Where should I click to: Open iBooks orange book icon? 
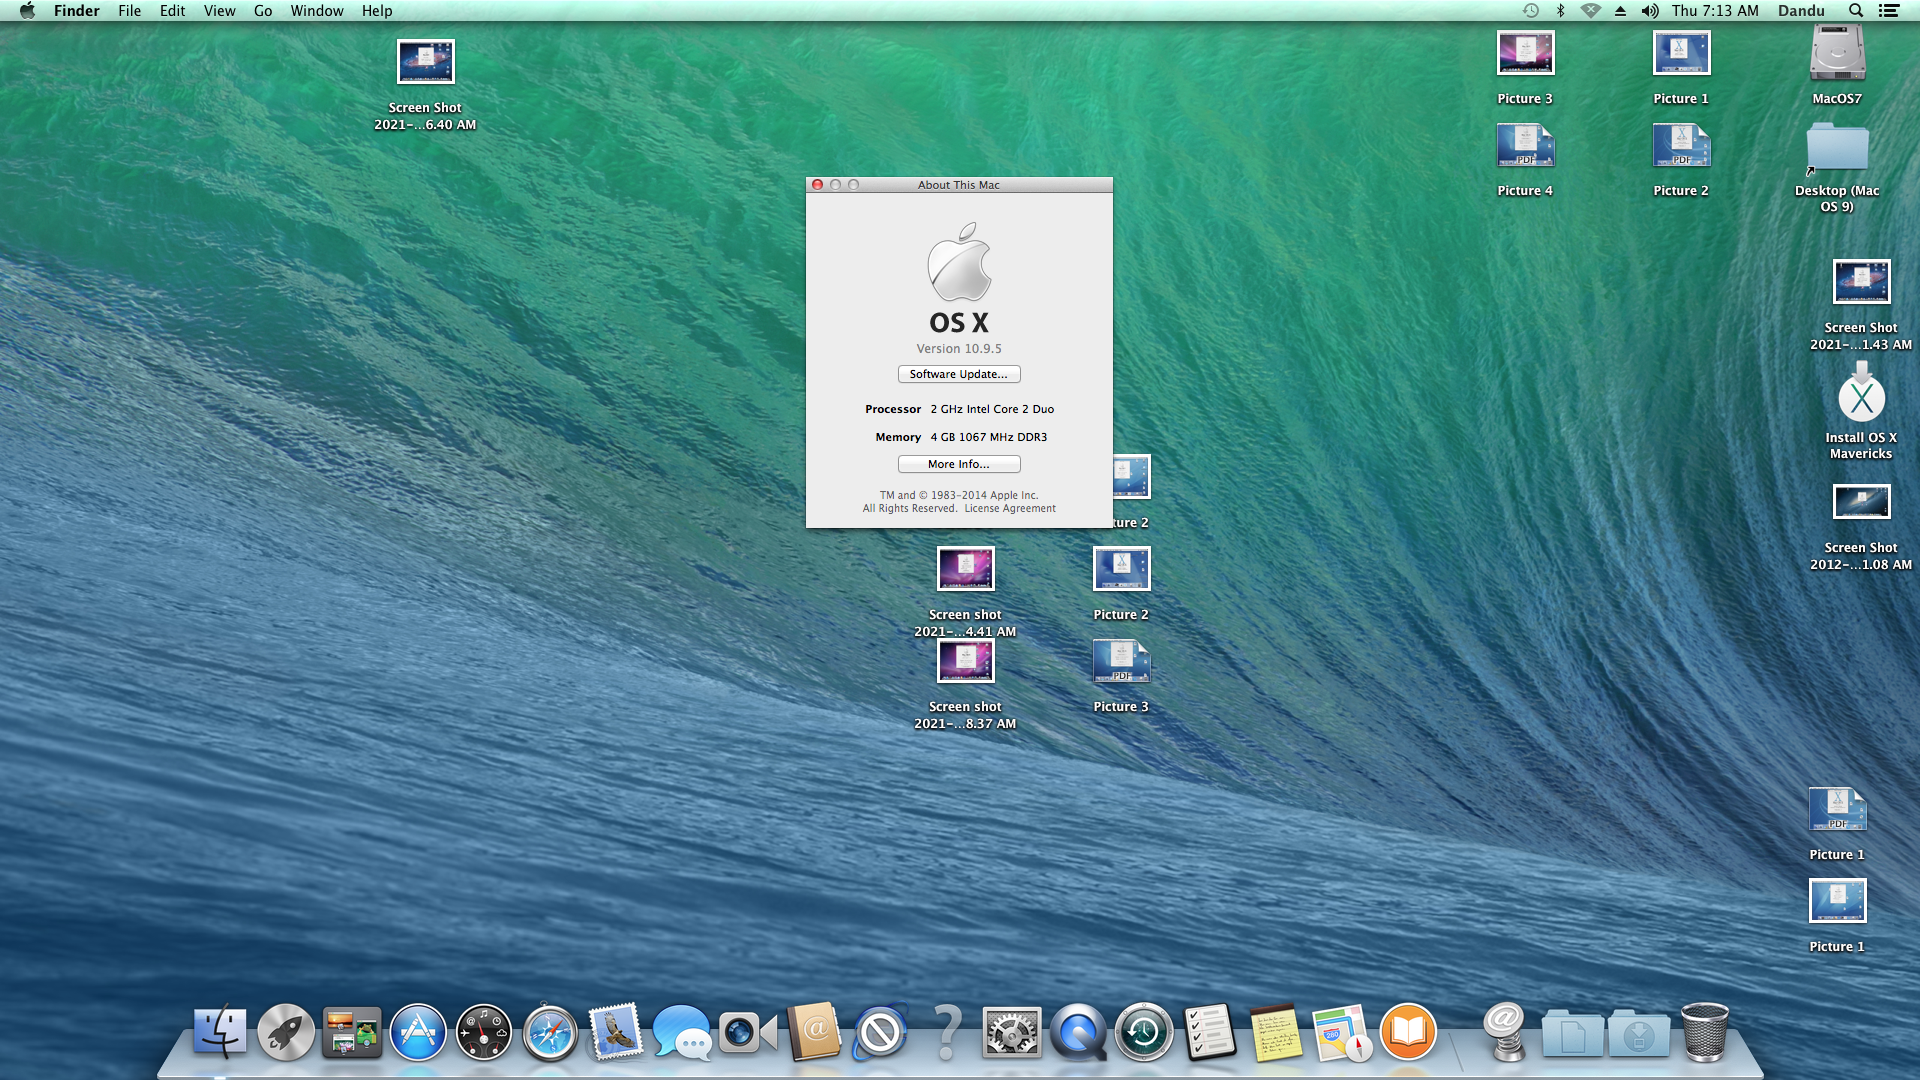1408,1032
